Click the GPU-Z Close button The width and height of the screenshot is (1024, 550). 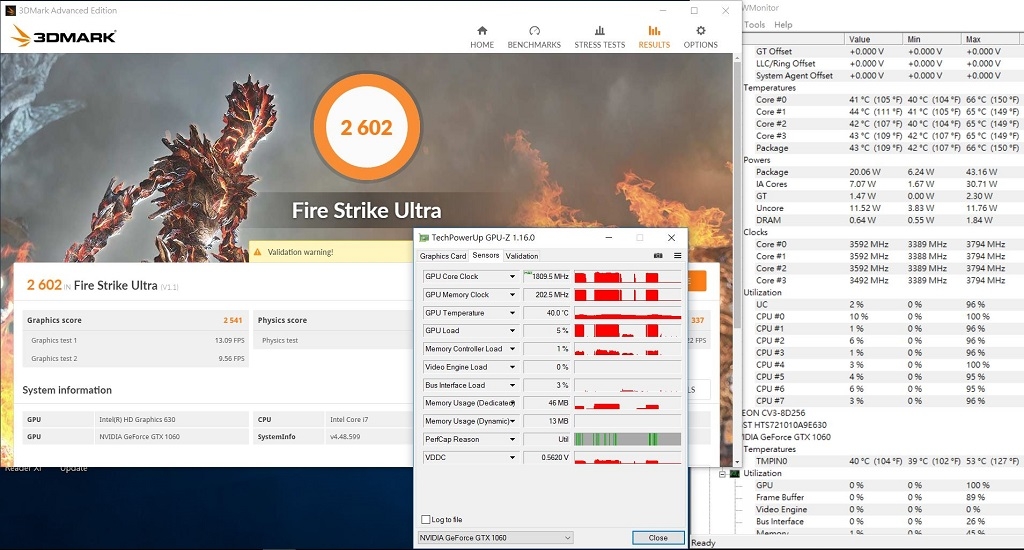coord(658,538)
